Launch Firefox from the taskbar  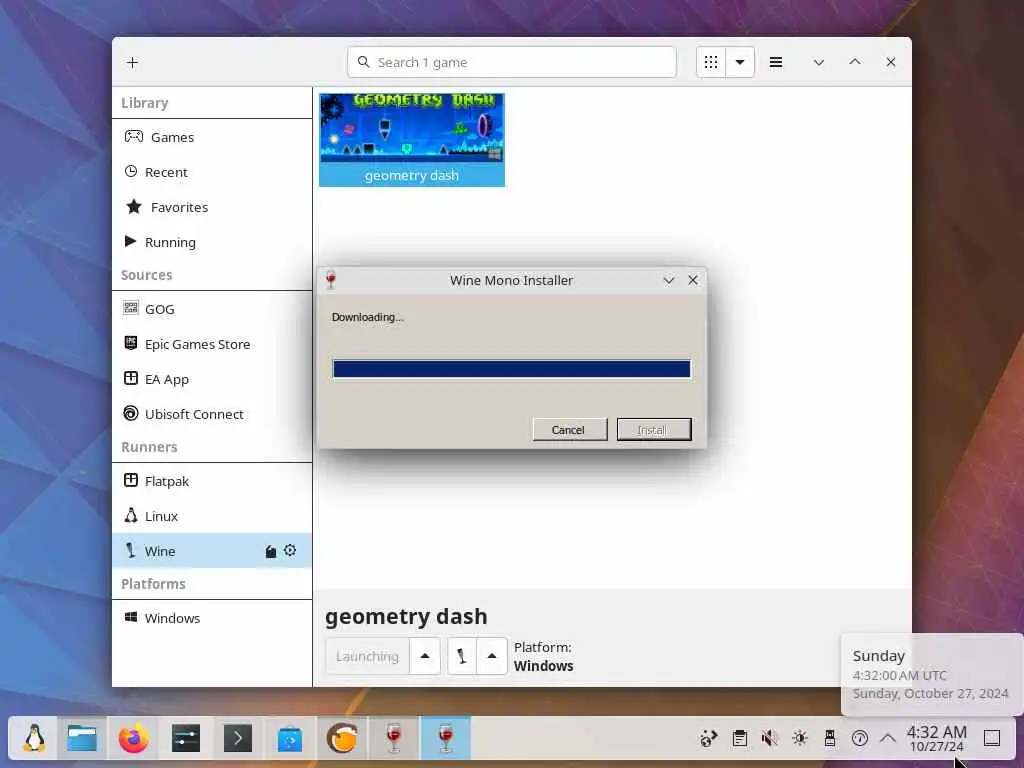(x=134, y=739)
